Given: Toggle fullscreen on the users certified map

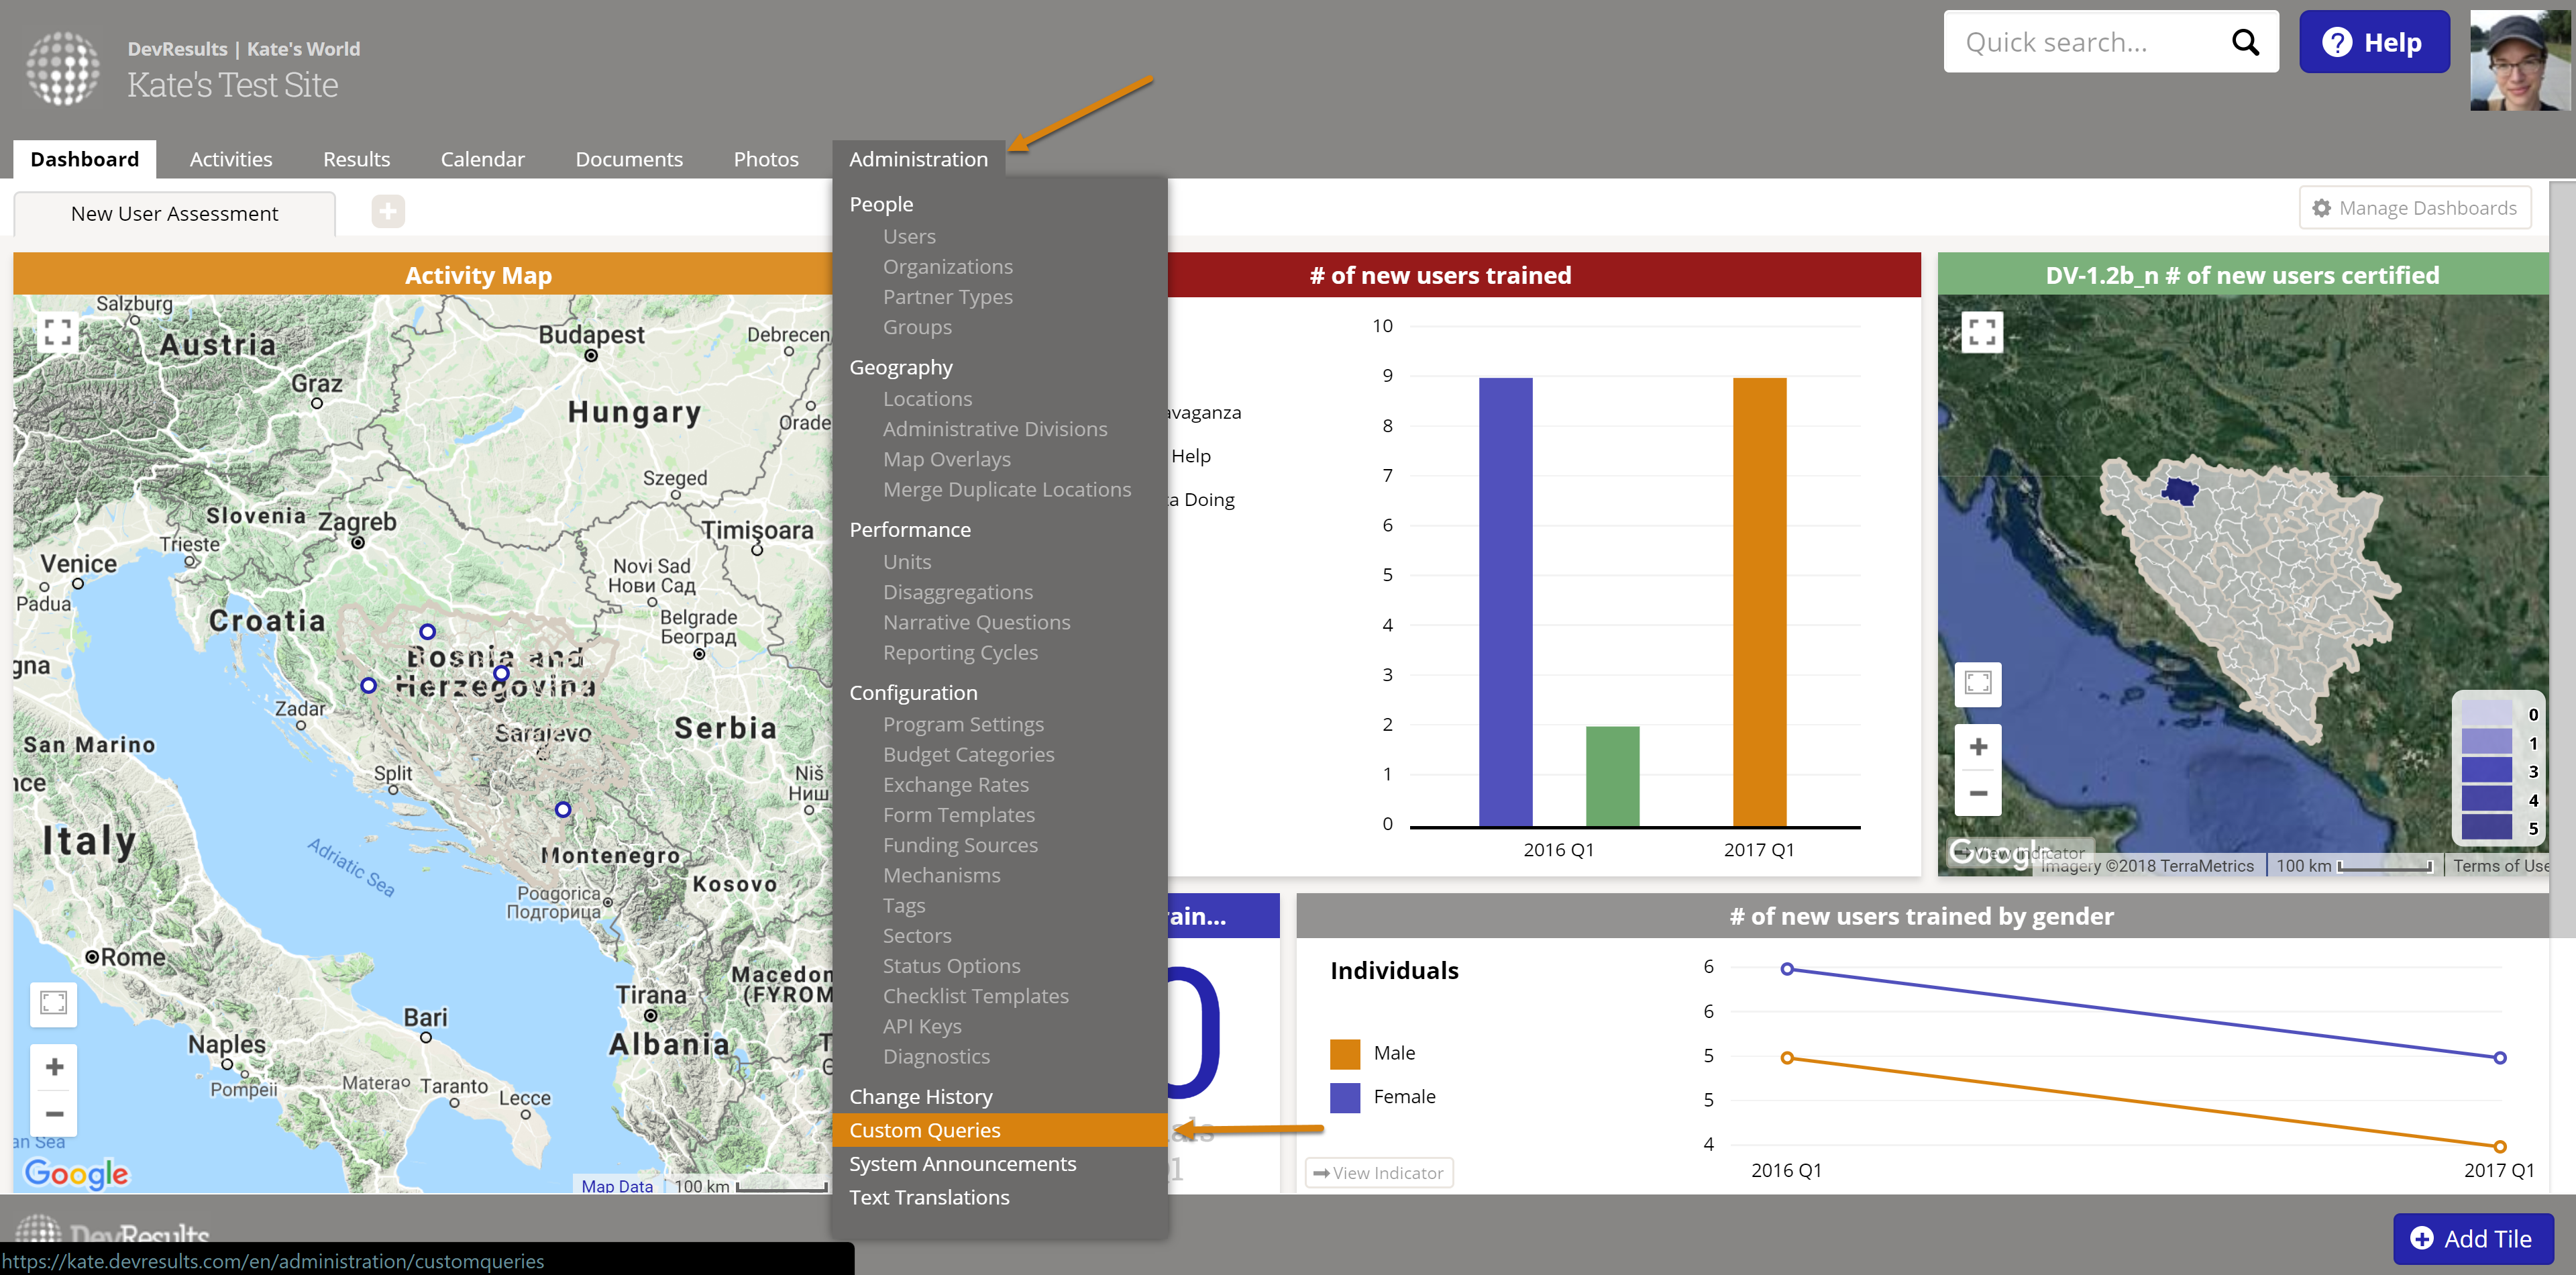Looking at the screenshot, I should (1981, 331).
